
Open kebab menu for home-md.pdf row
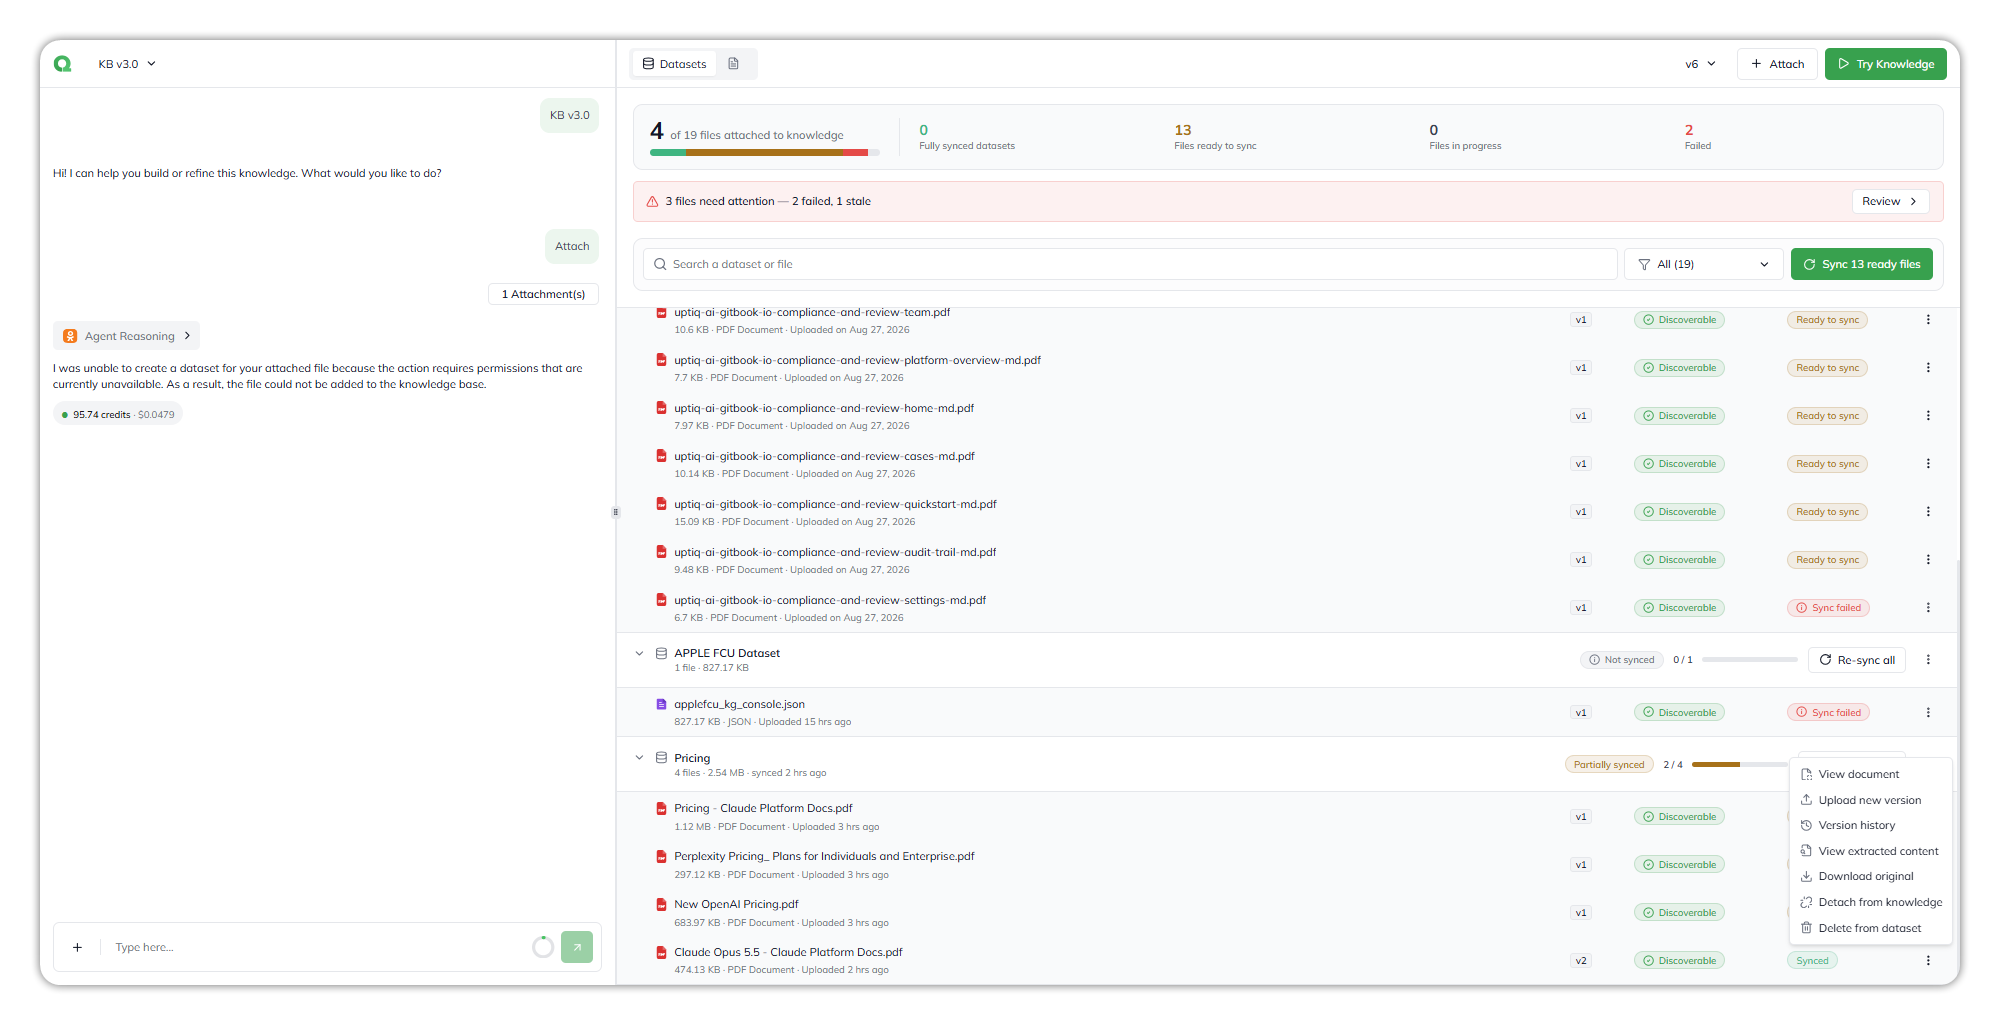(x=1928, y=416)
